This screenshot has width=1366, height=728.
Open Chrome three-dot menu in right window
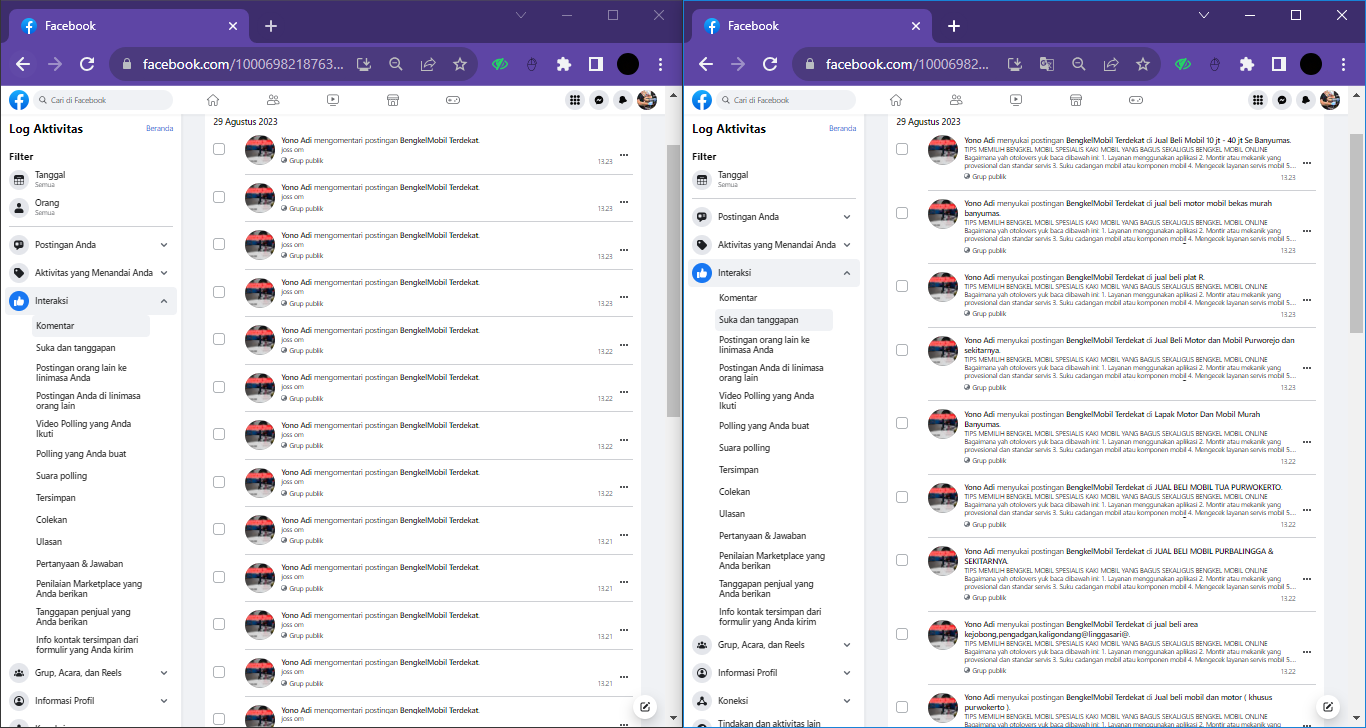pos(1344,64)
